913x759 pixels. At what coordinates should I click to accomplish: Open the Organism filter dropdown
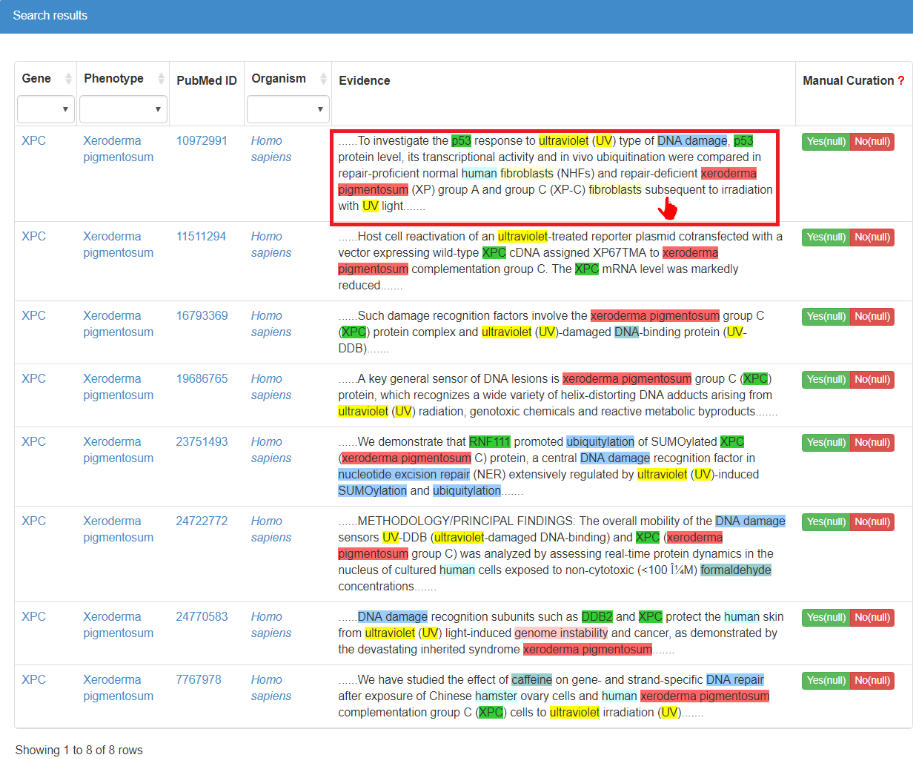tap(288, 109)
